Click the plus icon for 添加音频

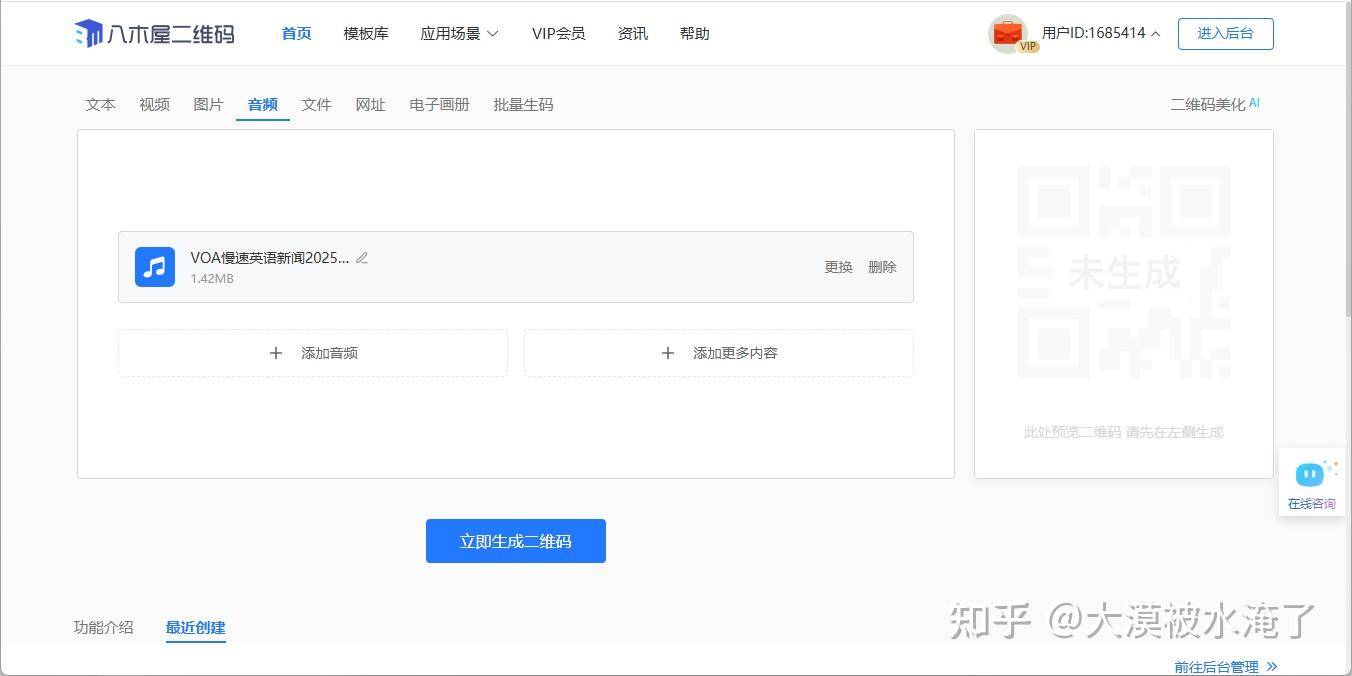276,353
